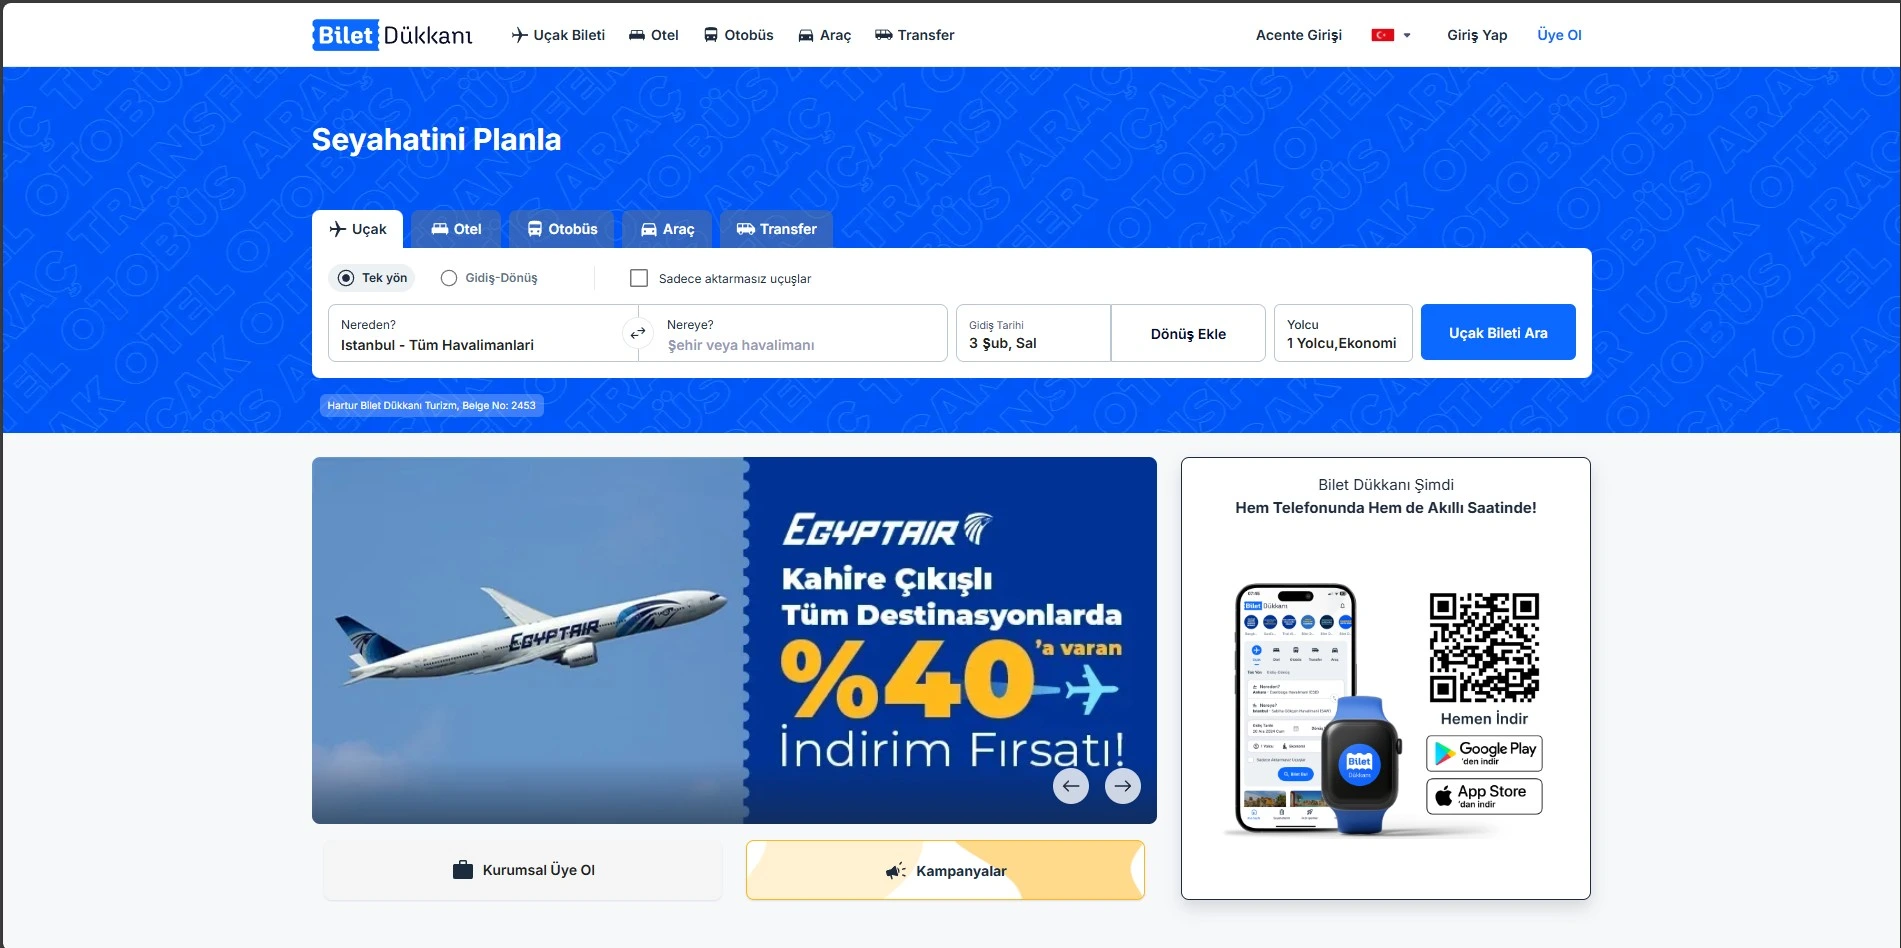Open the Turkish flag language dropdown
The height and width of the screenshot is (948, 1901).
tap(1391, 35)
